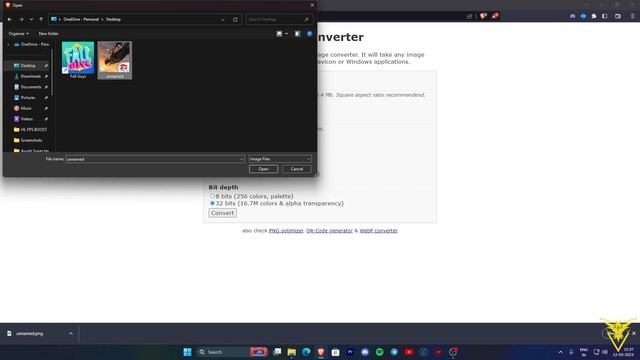Create a New folder
This screenshot has width=640, height=360.
(48, 33)
